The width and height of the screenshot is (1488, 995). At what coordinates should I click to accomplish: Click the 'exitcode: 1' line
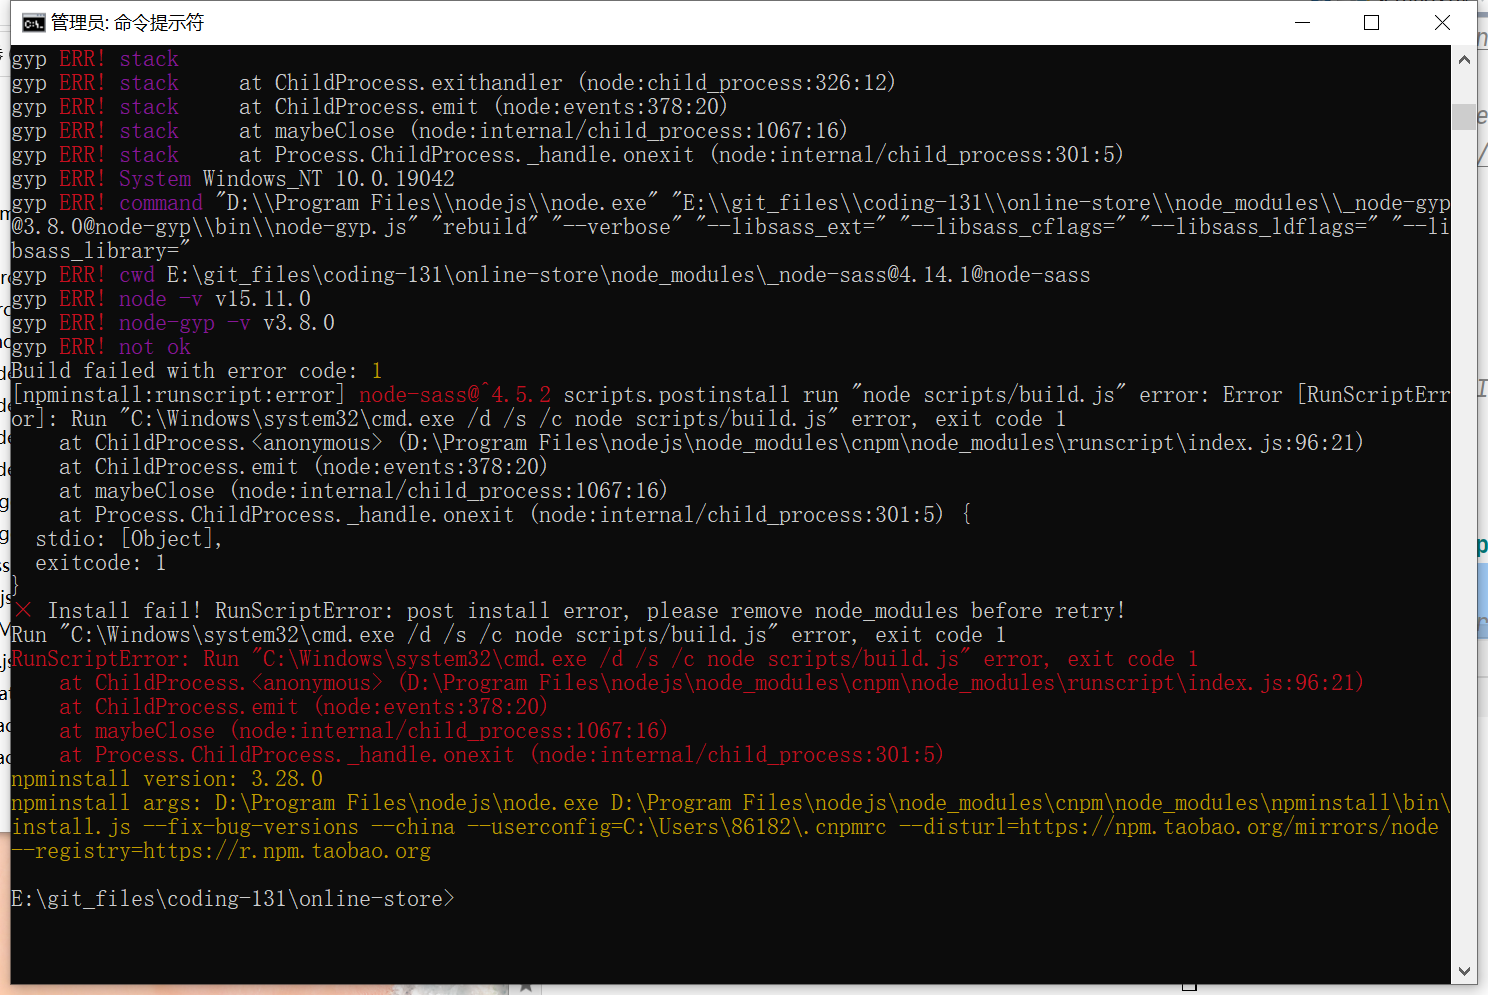[100, 563]
